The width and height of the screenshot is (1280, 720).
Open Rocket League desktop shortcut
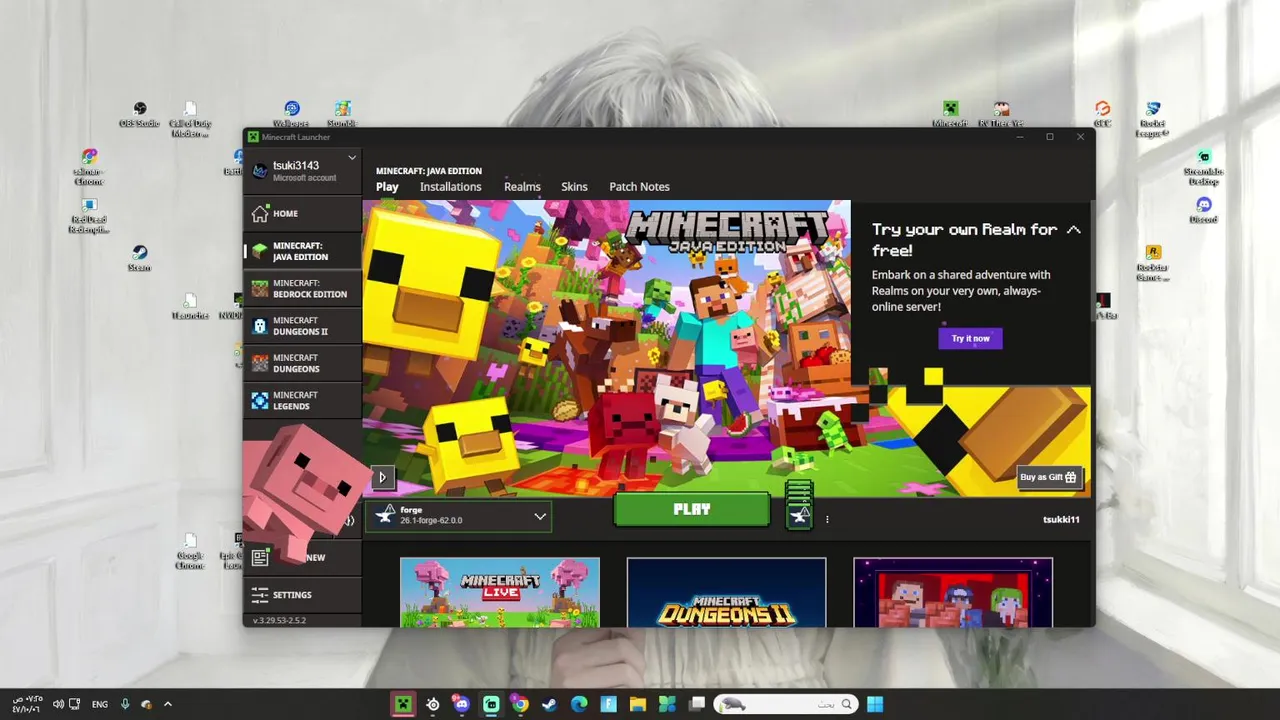(1153, 119)
